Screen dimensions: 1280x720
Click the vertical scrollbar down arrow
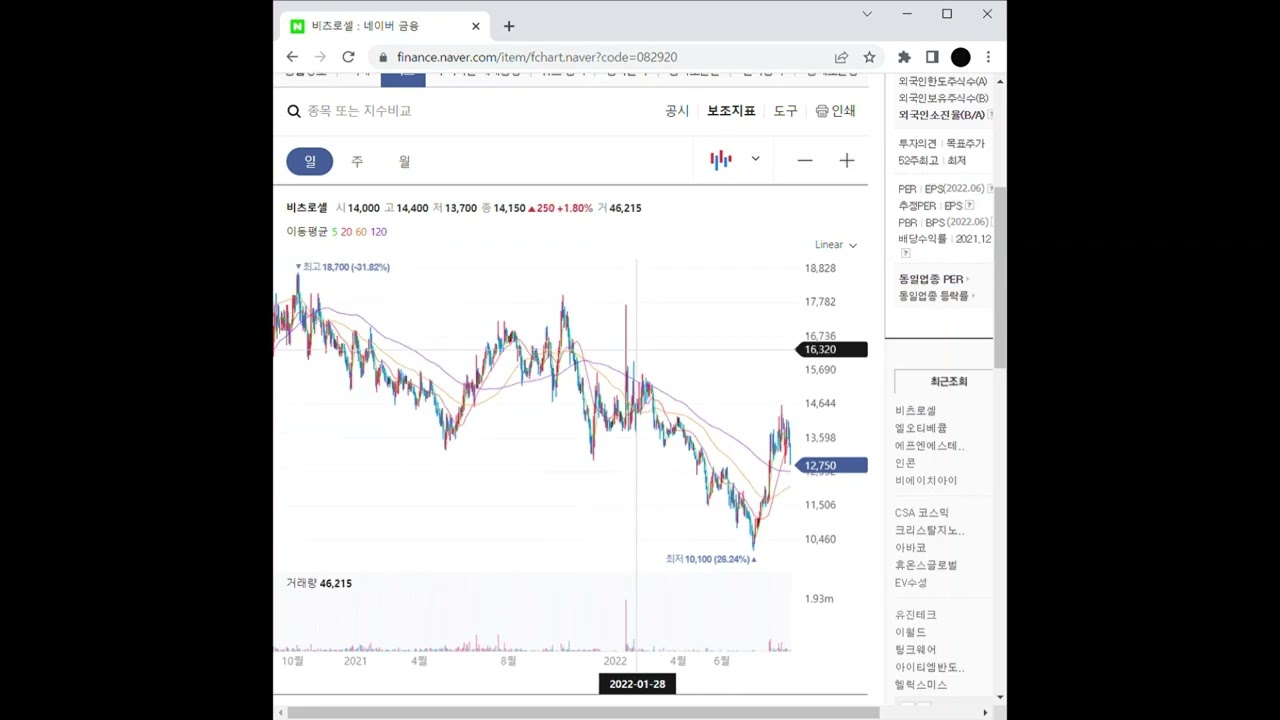[x=1000, y=697]
